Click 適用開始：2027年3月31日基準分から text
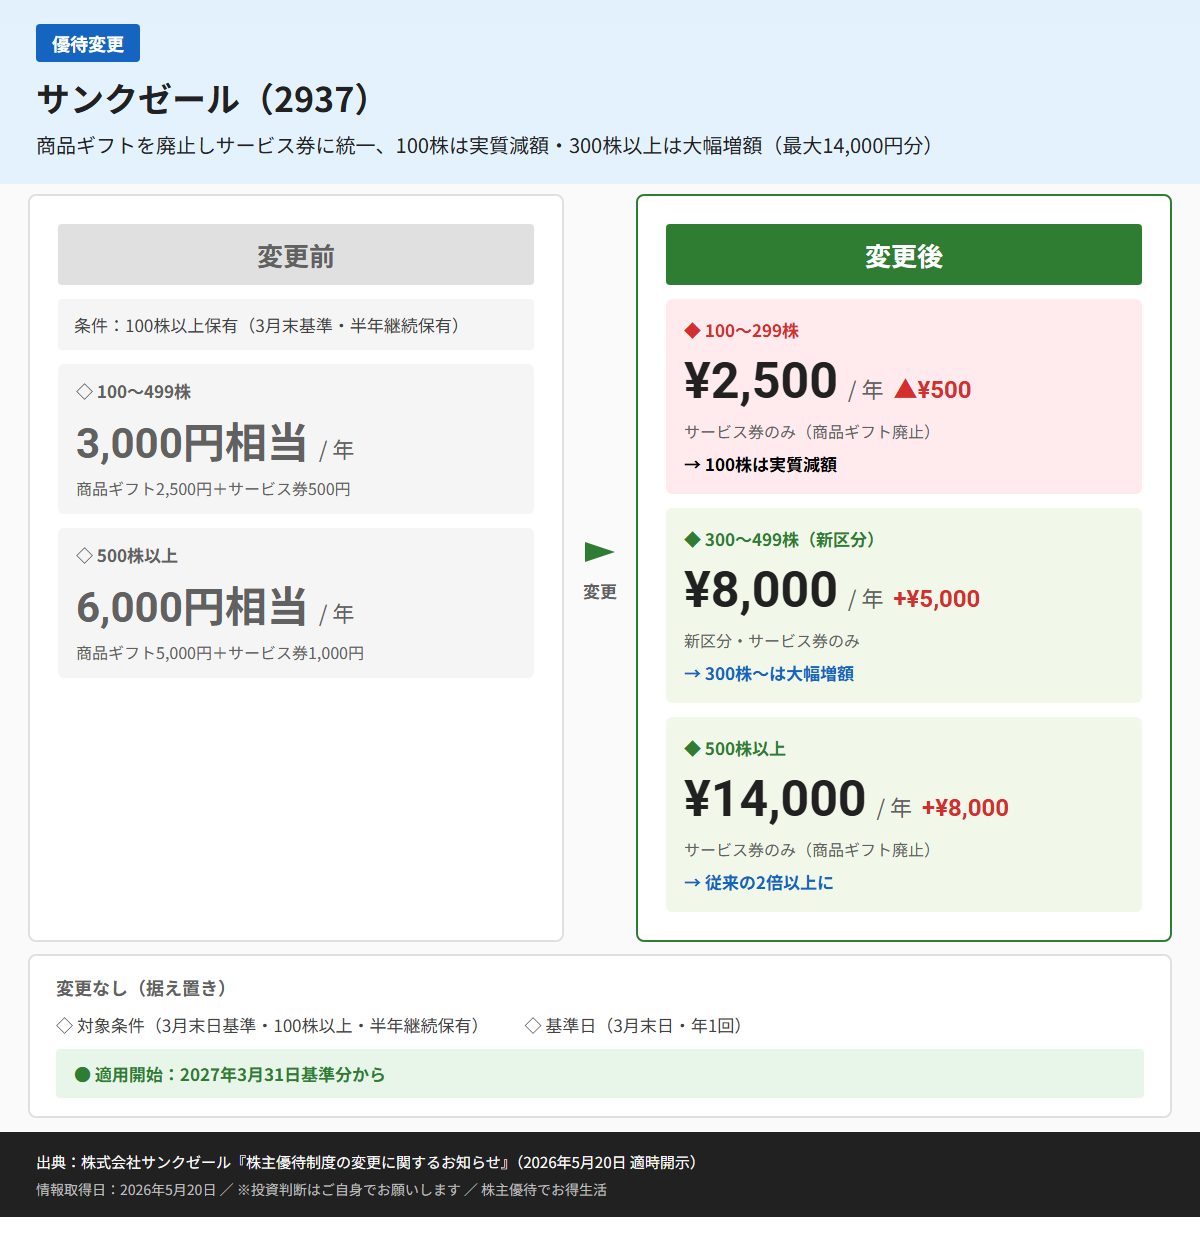Viewport: 1200px width, 1241px height. coord(240,1075)
